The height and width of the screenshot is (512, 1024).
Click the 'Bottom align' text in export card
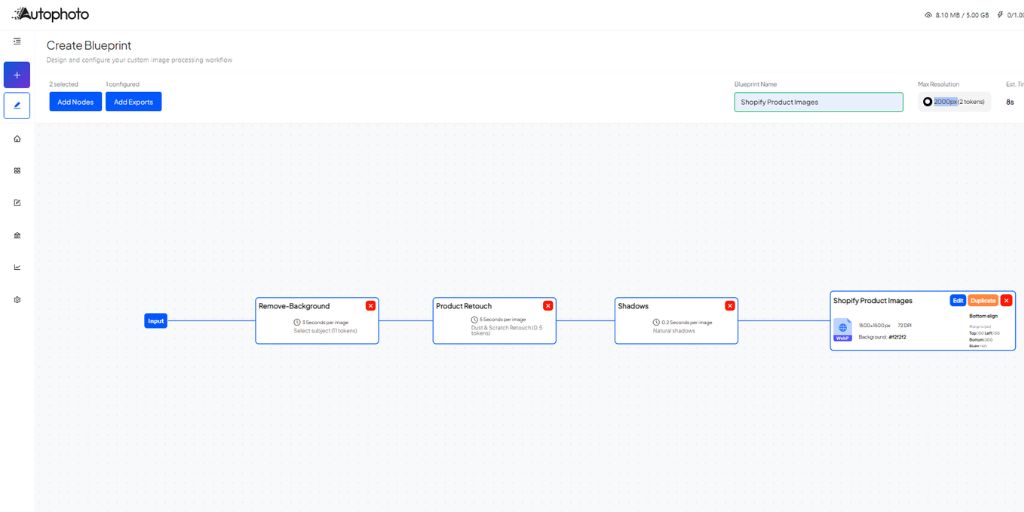point(984,316)
